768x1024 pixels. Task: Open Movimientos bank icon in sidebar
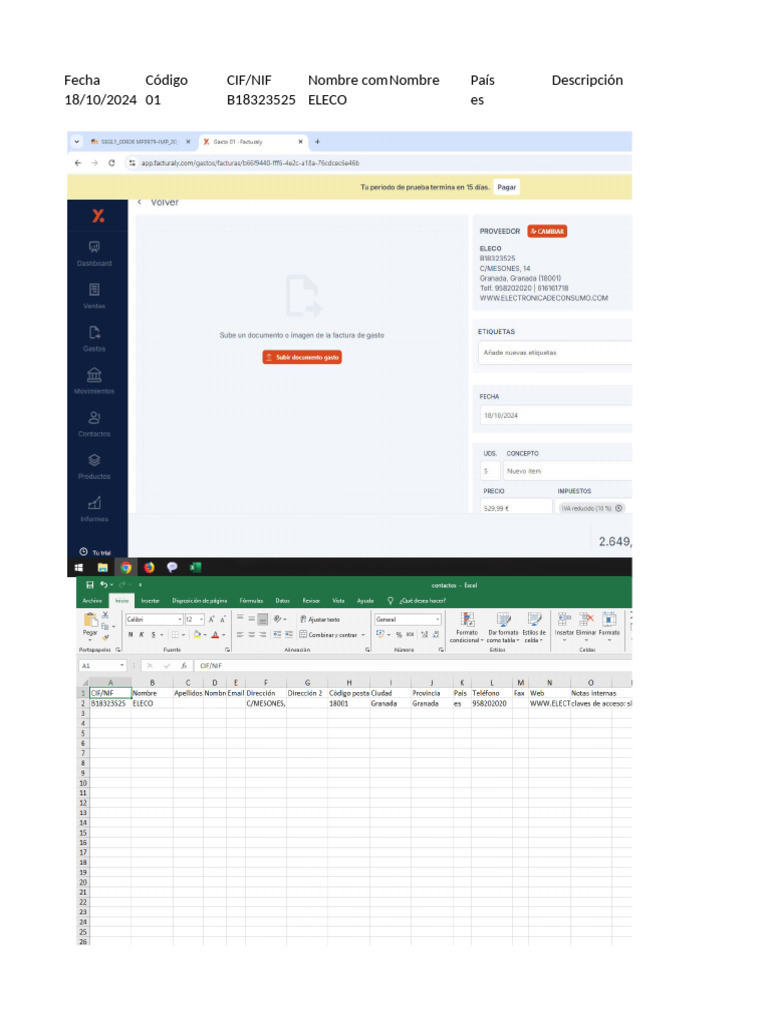coord(94,375)
